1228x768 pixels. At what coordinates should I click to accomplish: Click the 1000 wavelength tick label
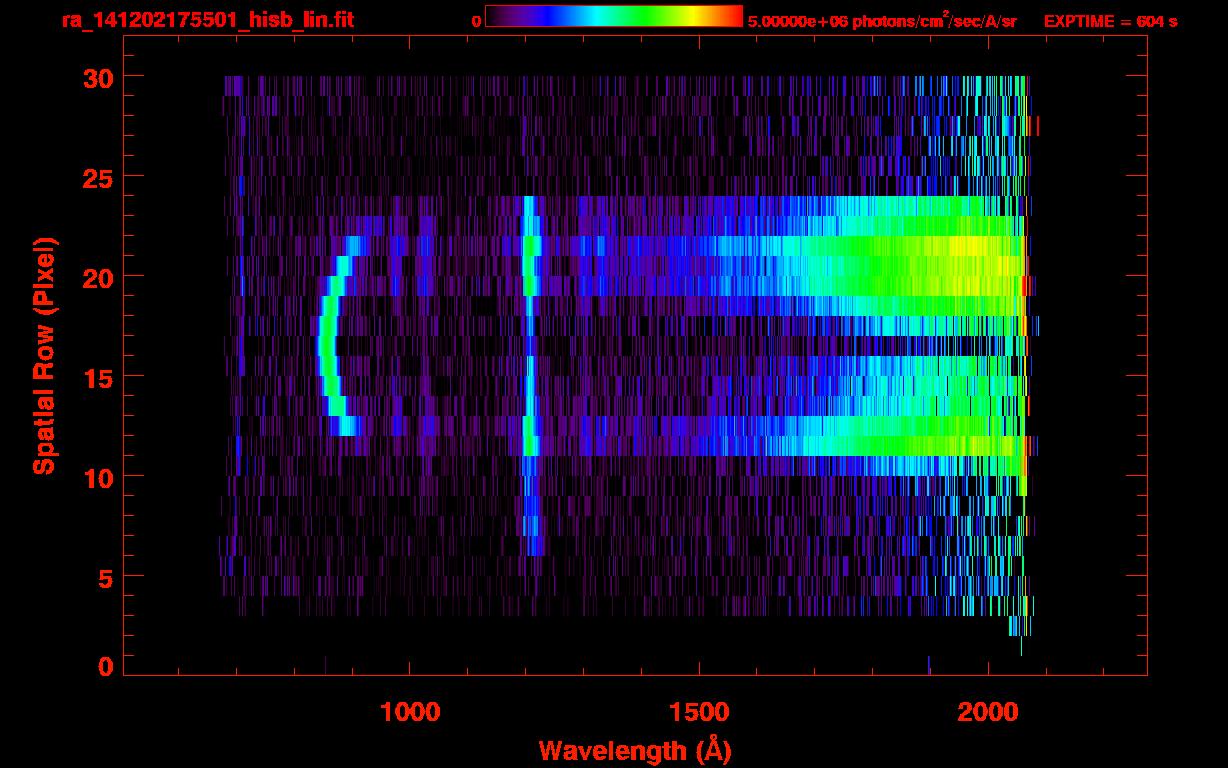410,712
